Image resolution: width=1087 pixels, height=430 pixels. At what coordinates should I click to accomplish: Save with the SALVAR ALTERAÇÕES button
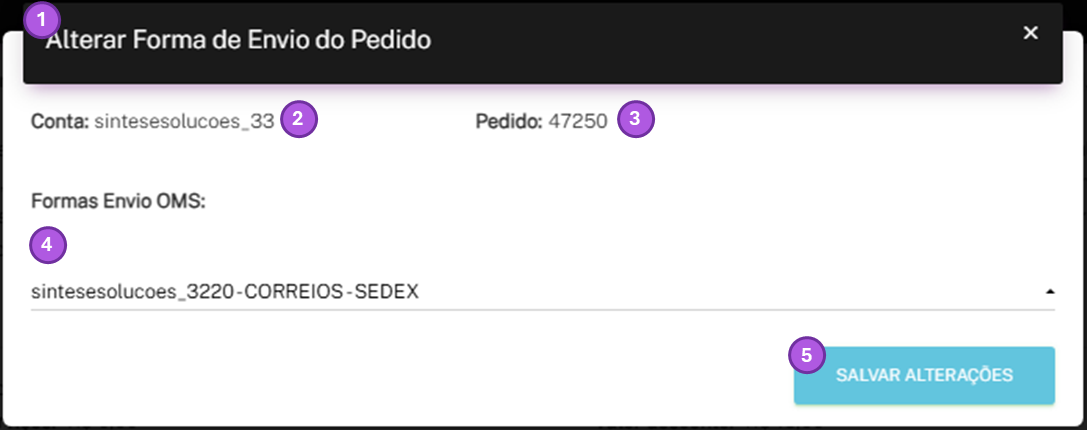924,375
